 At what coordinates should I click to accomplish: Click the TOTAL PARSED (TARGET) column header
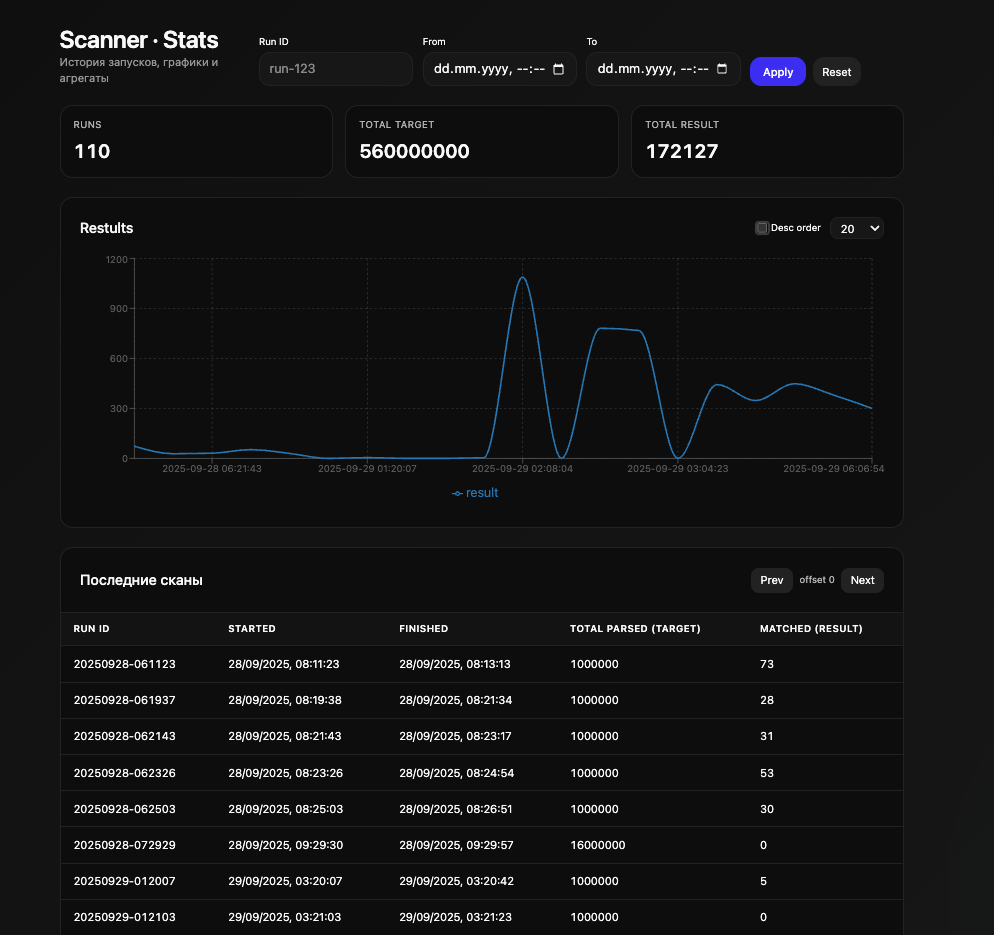pos(635,628)
